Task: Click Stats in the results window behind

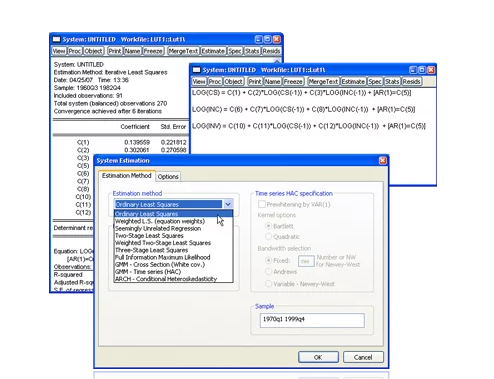Action: coord(252,51)
